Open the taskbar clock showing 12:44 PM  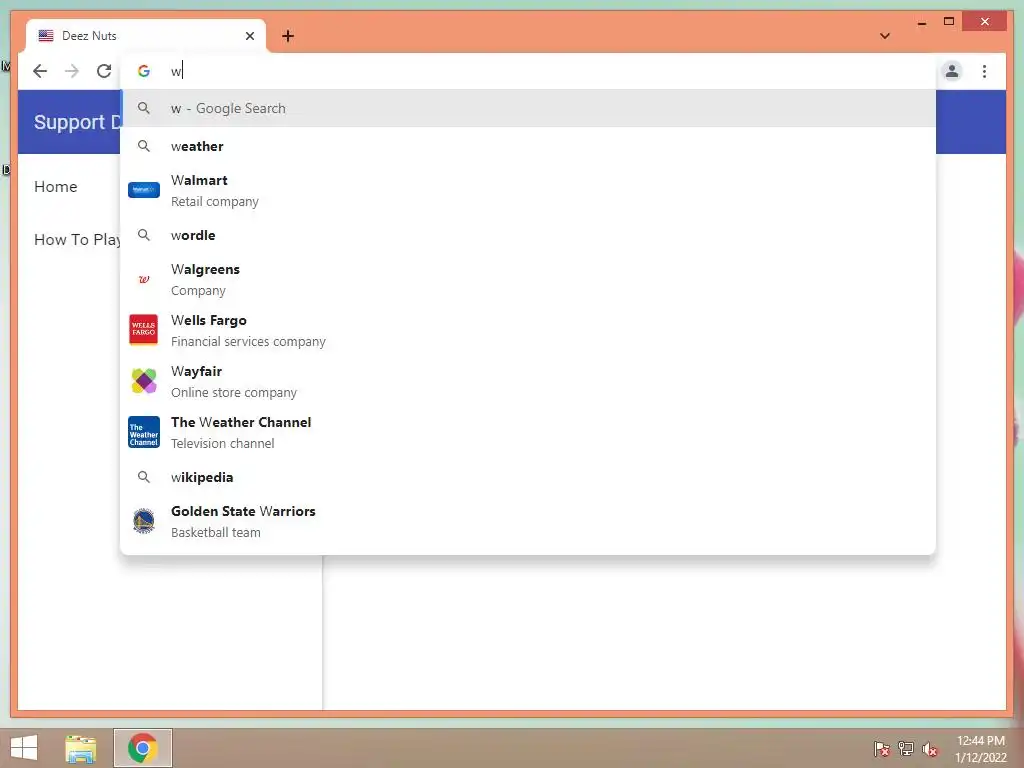point(980,749)
